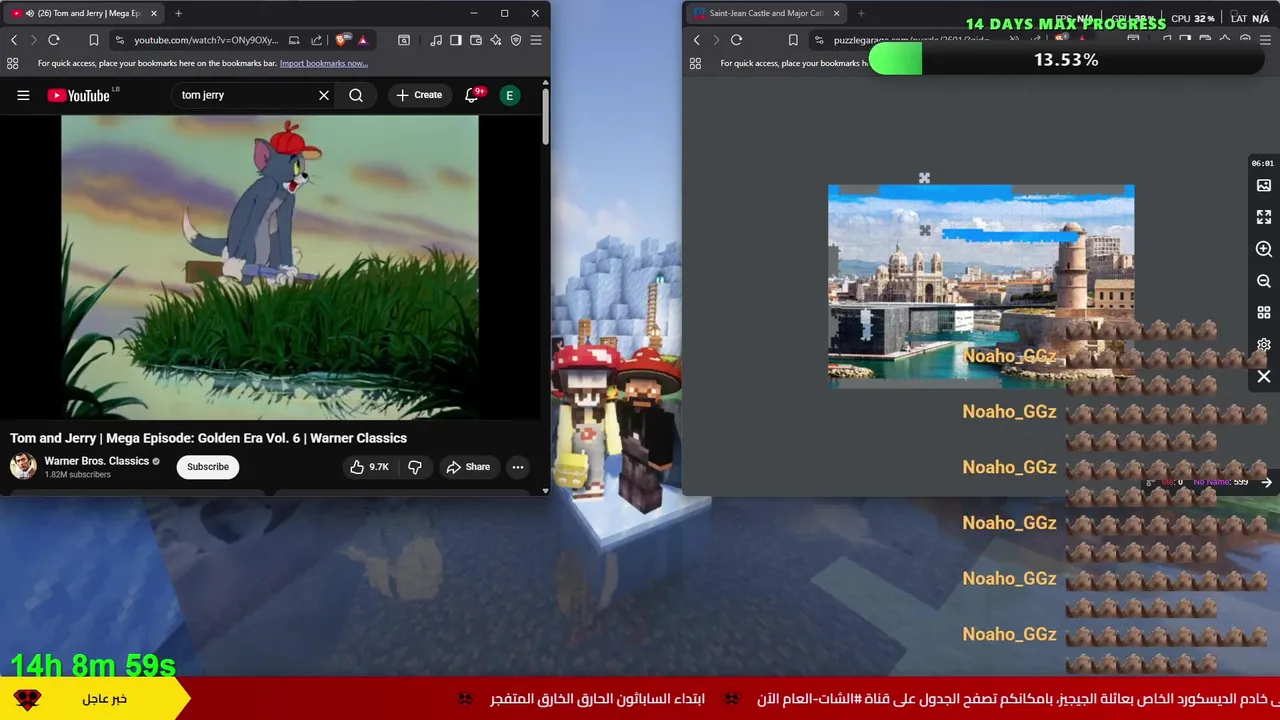Viewport: 1280px width, 720px height.
Task: Click the Tom and Jerry video player
Action: pyautogui.click(x=270, y=267)
